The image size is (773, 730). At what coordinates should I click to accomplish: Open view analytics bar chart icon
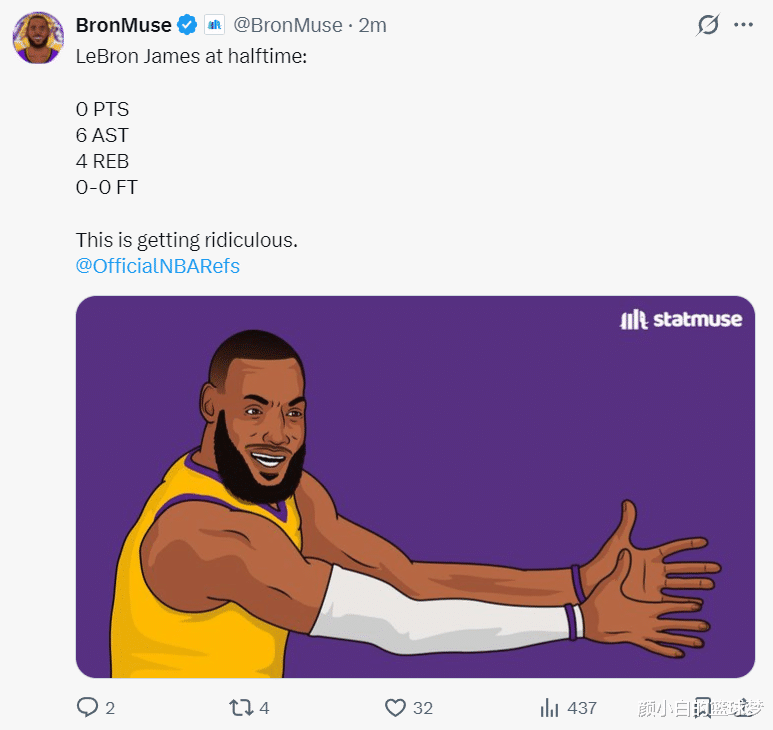549,708
